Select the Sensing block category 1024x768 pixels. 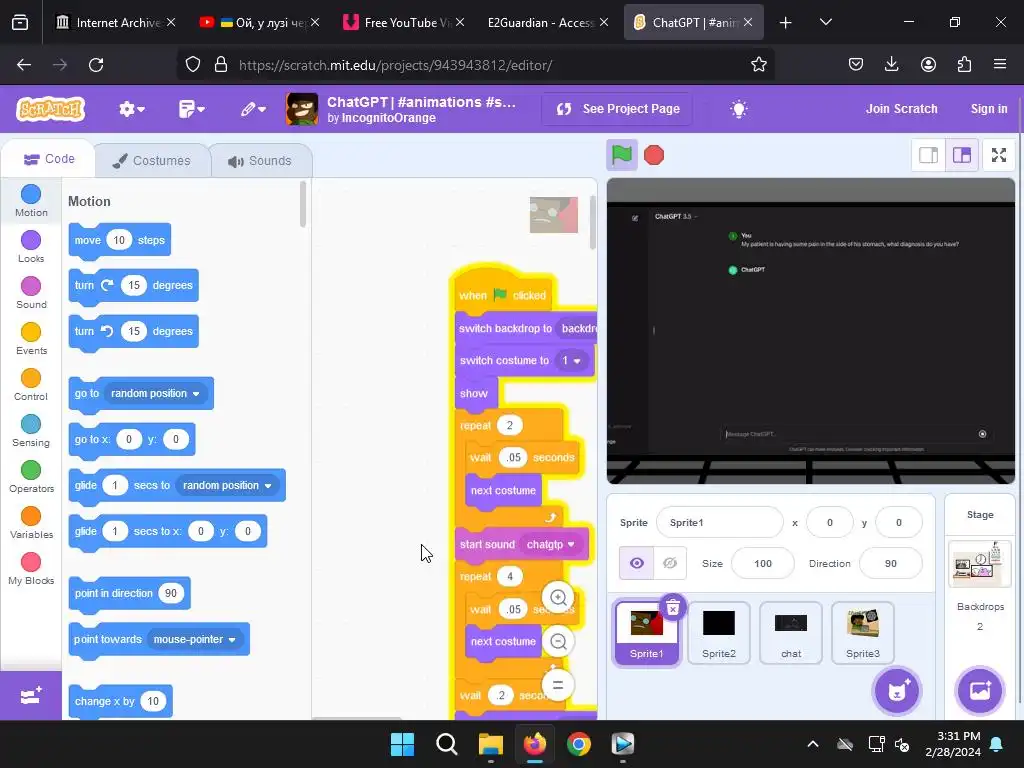tap(31, 430)
